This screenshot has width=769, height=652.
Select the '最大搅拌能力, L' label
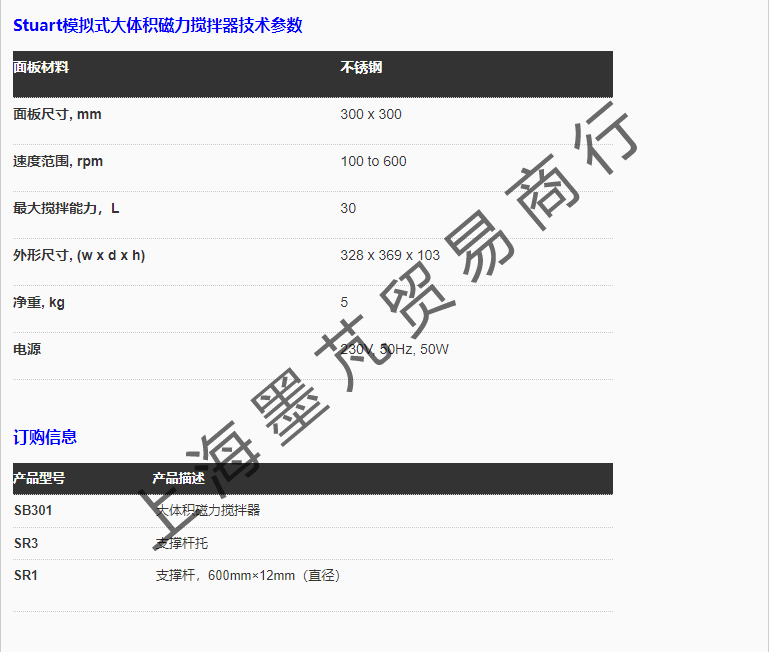point(66,209)
